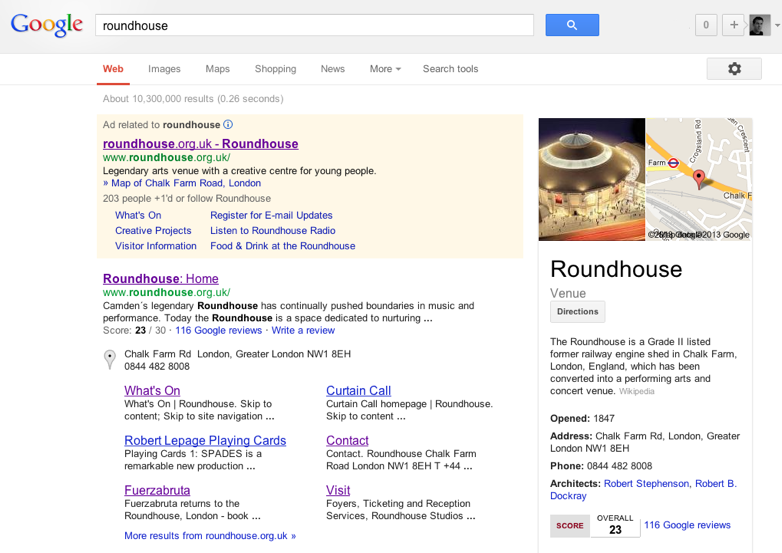Open architect Robert Stephenson link
The height and width of the screenshot is (553, 782).
pos(646,484)
